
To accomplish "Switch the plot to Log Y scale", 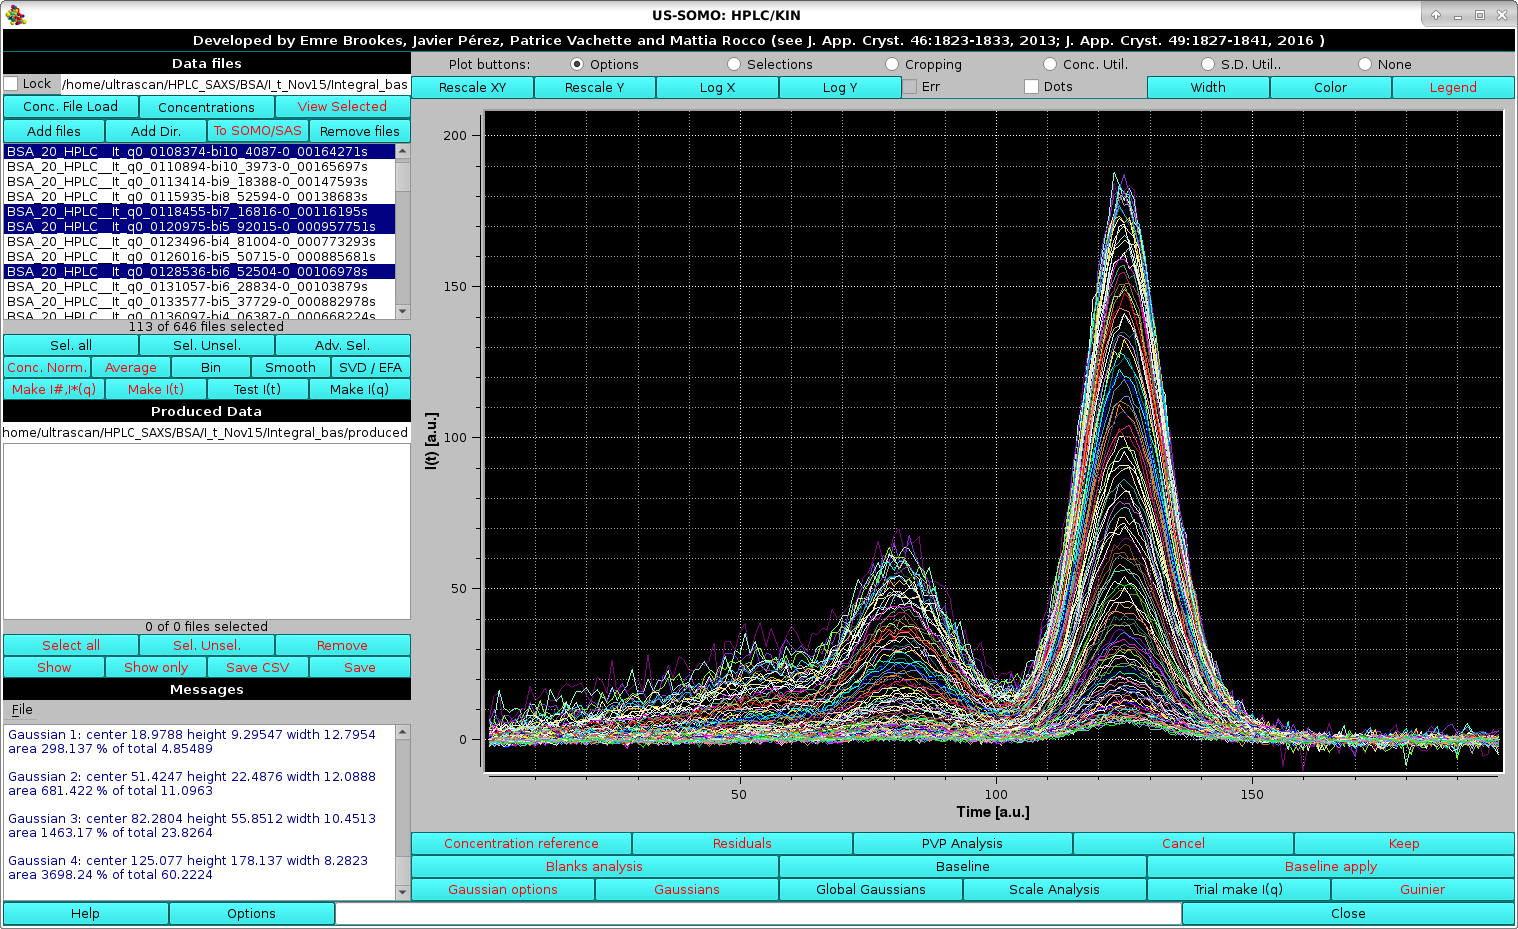I will click(x=840, y=87).
